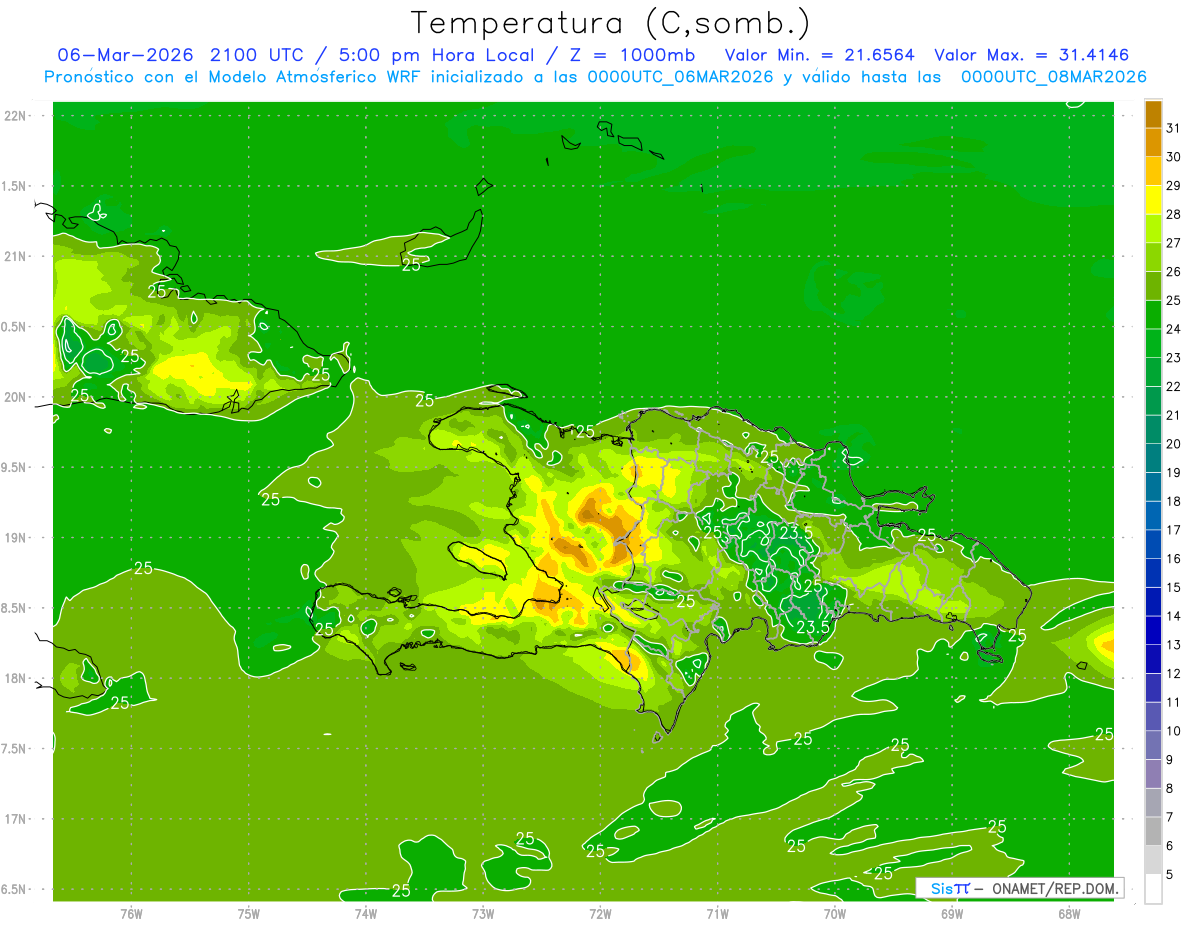Screen dimensions: 1200x927
Task: Pick the purple swatch between legend 9 and 10
Action: (x=1153, y=745)
